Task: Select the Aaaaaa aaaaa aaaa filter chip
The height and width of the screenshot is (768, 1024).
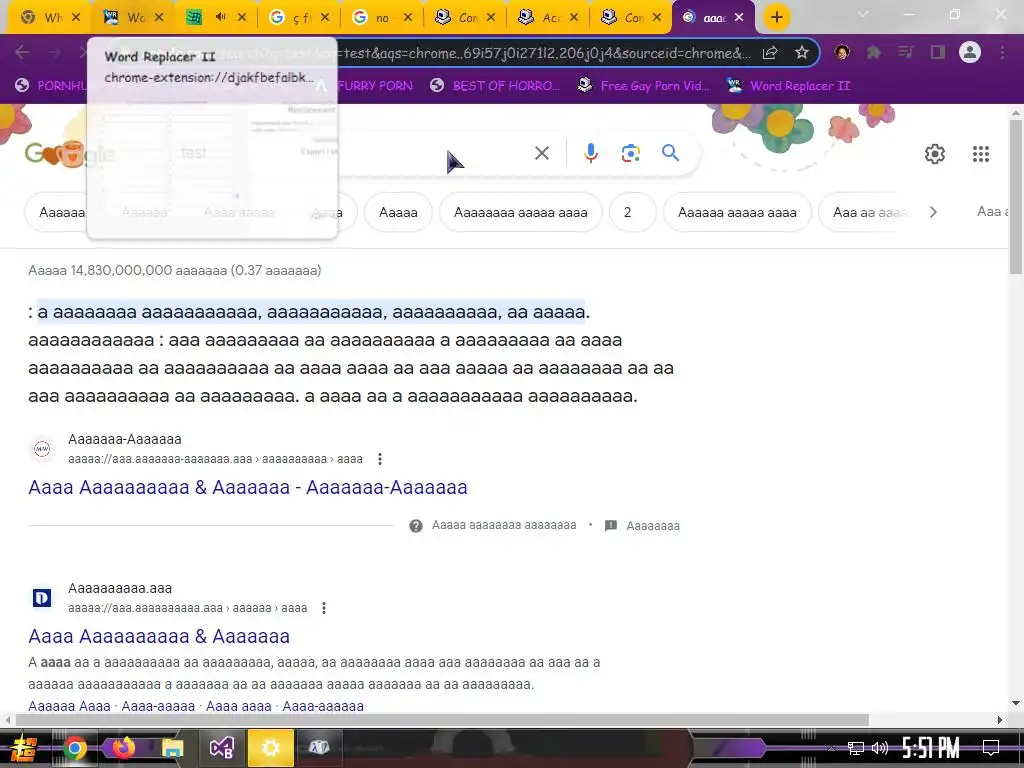Action: click(737, 212)
